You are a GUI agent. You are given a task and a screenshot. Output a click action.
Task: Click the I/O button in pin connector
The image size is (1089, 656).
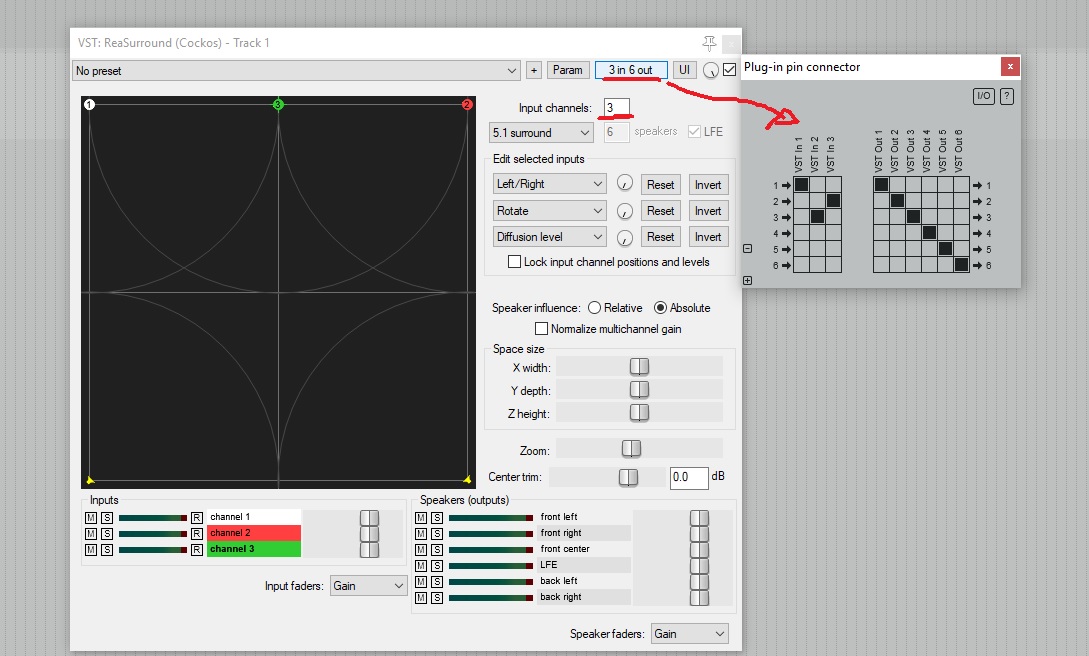pyautogui.click(x=984, y=96)
